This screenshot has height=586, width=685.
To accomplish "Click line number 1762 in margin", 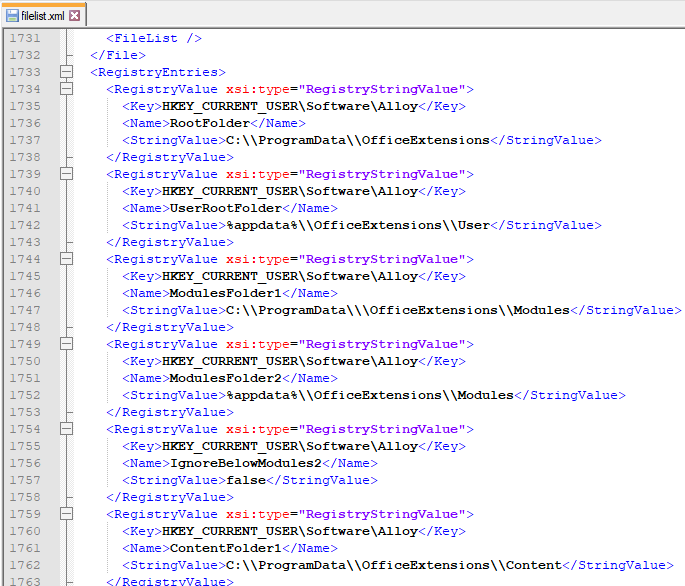I will point(25,565).
